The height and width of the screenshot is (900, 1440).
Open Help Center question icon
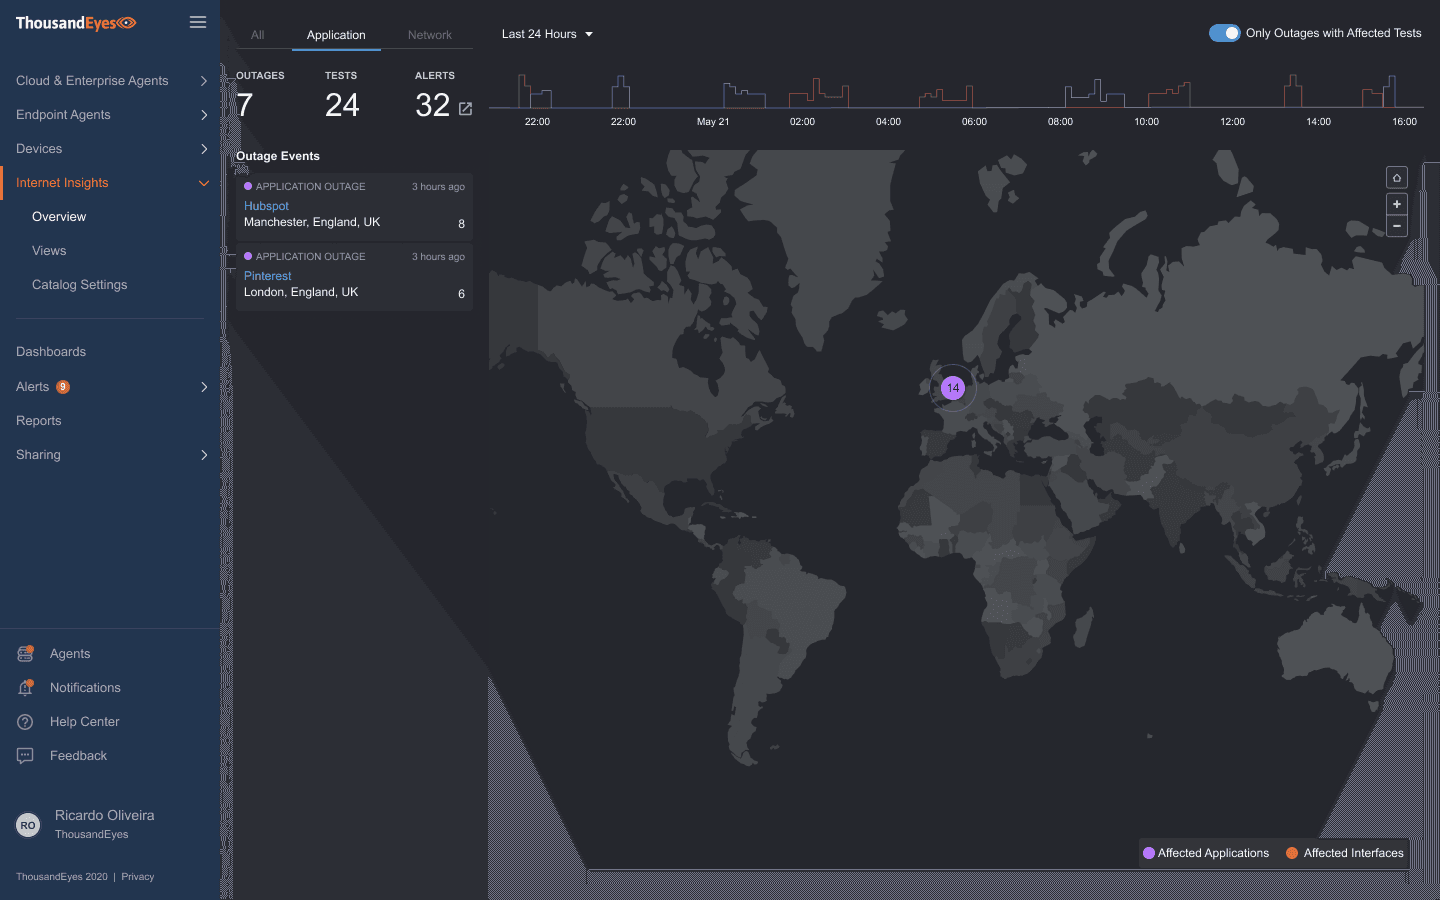26,722
